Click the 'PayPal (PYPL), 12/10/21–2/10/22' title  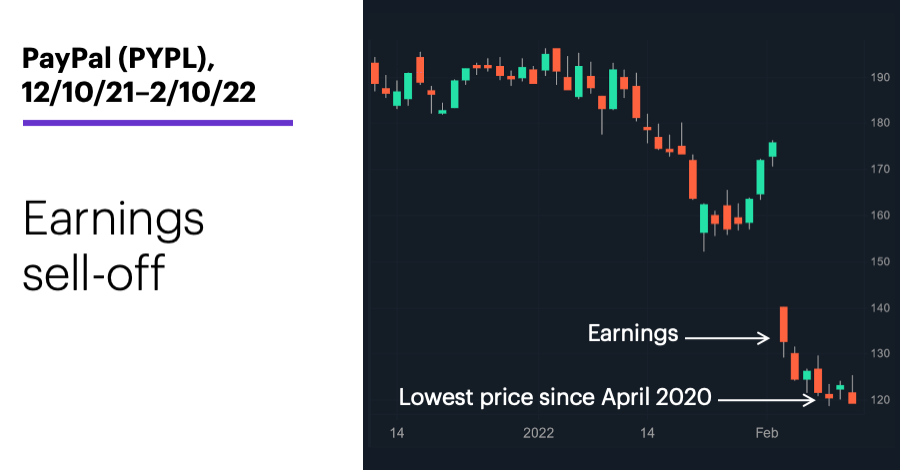[x=139, y=75]
